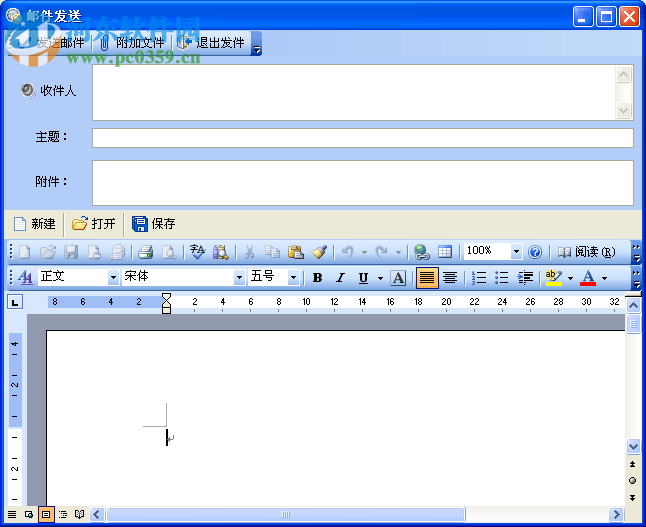Screen dimensions: 646x527
Task: Click the indent marker on horizontal ruler
Action: point(166,303)
